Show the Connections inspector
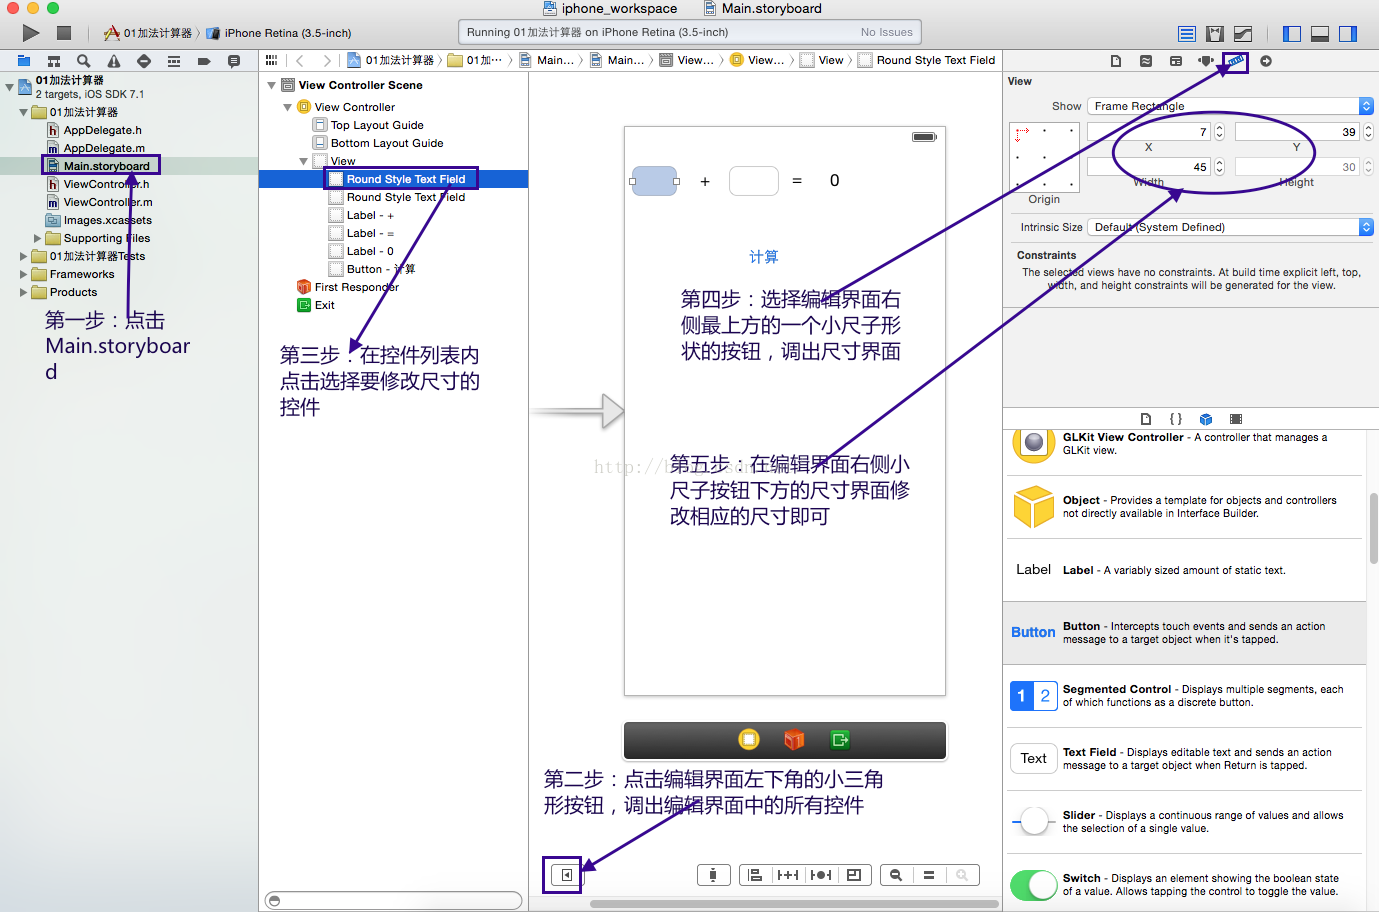 [1266, 61]
